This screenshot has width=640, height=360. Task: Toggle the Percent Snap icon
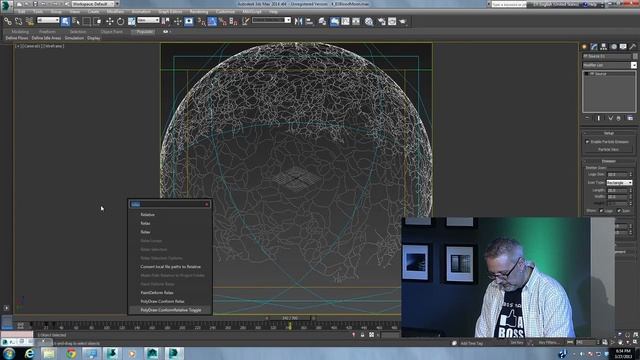(x=223, y=22)
